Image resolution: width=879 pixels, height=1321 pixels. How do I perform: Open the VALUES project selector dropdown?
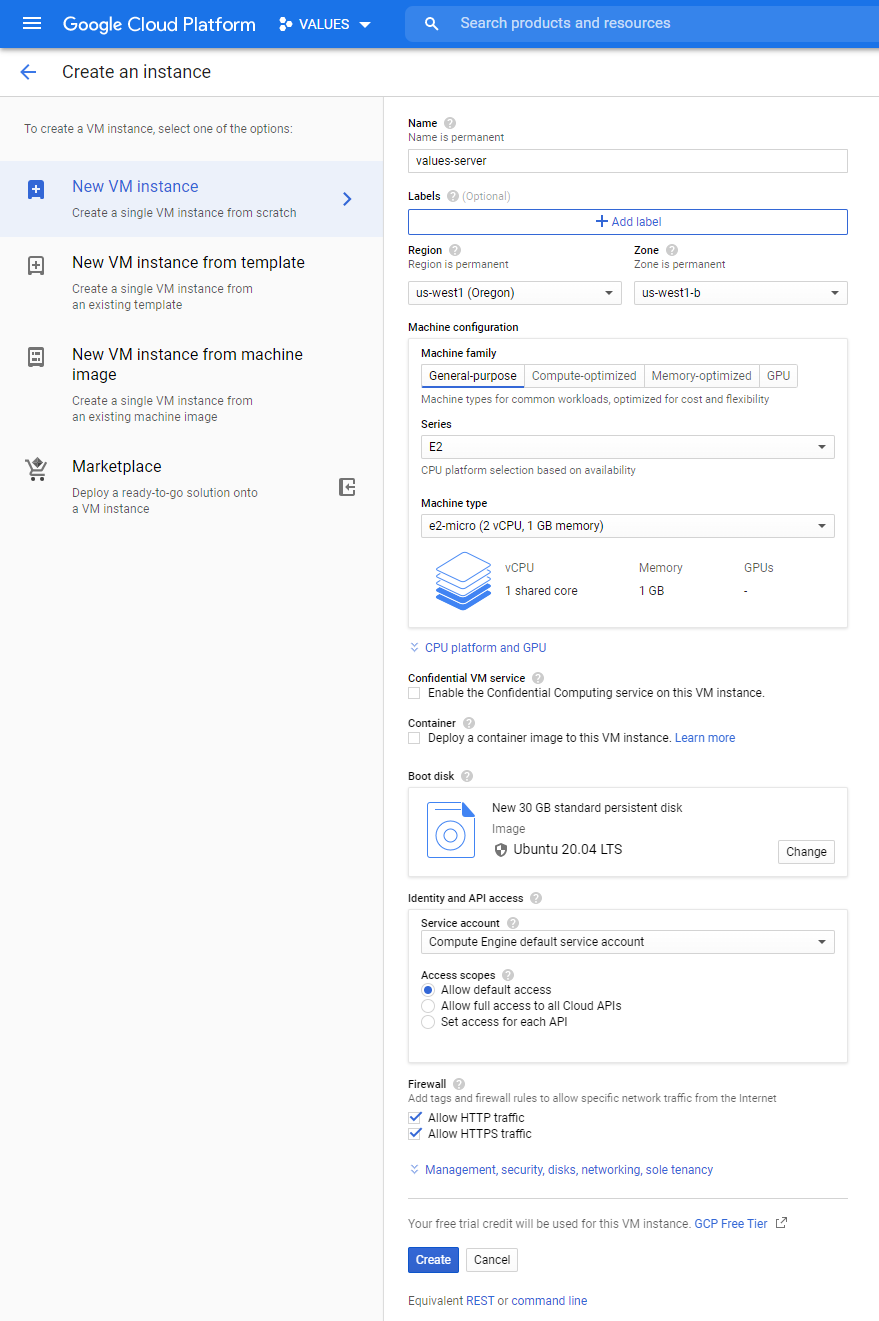point(325,24)
